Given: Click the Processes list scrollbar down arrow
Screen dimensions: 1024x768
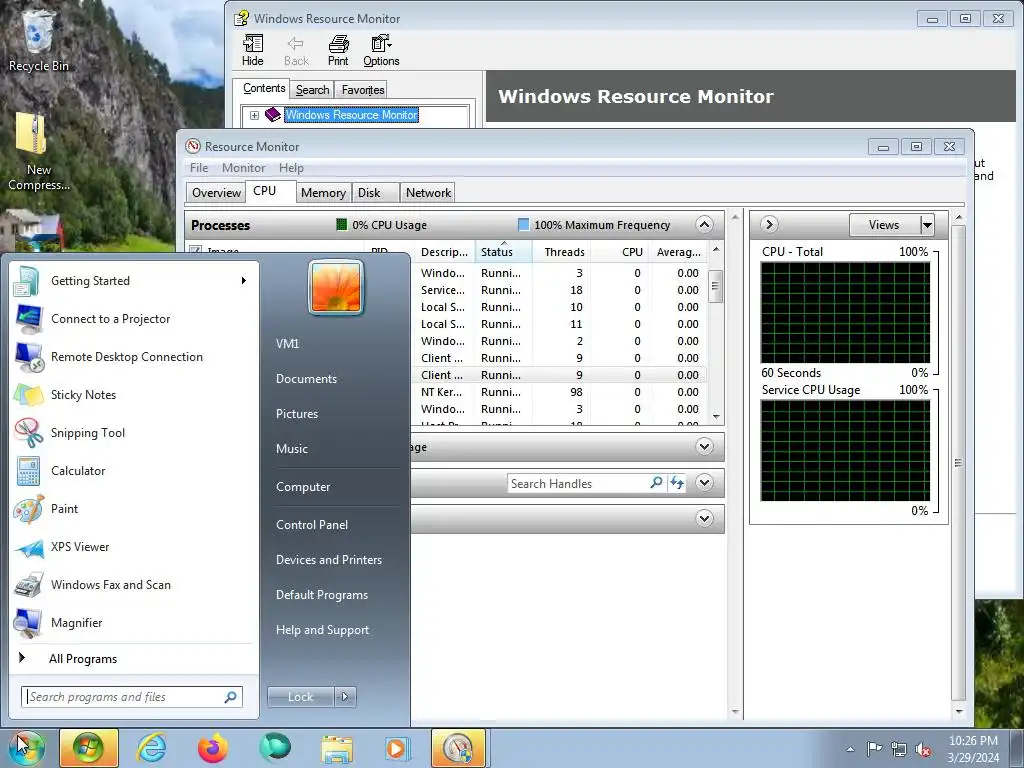Looking at the screenshot, I should tap(716, 416).
